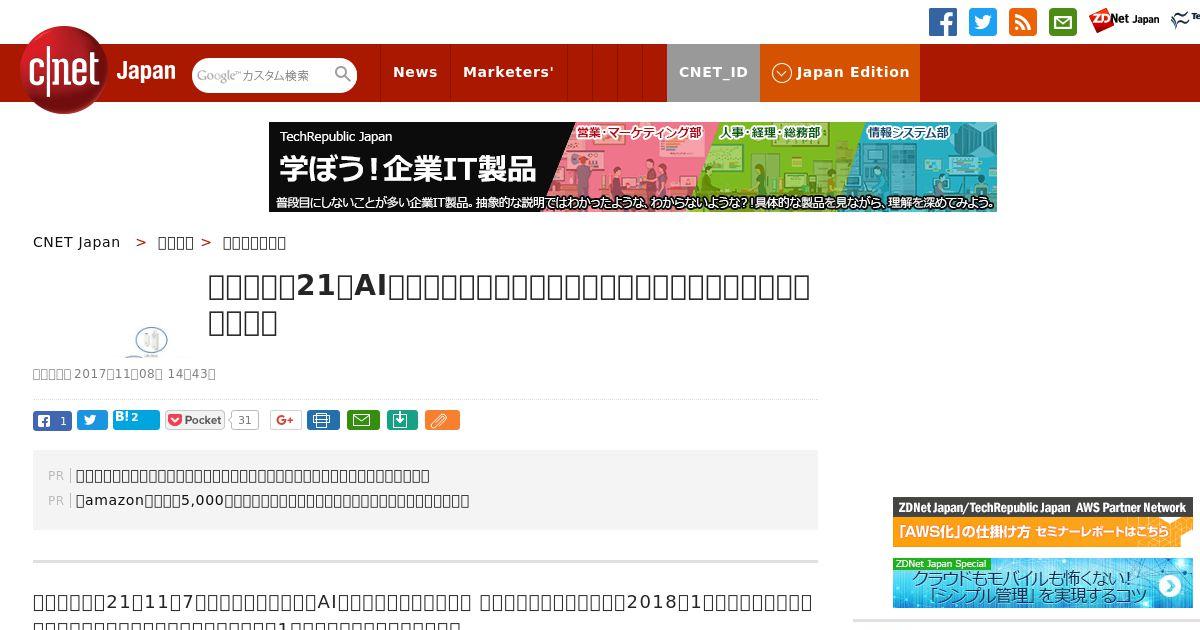Share the article on Google+
This screenshot has height=630, width=1200.
(x=286, y=420)
